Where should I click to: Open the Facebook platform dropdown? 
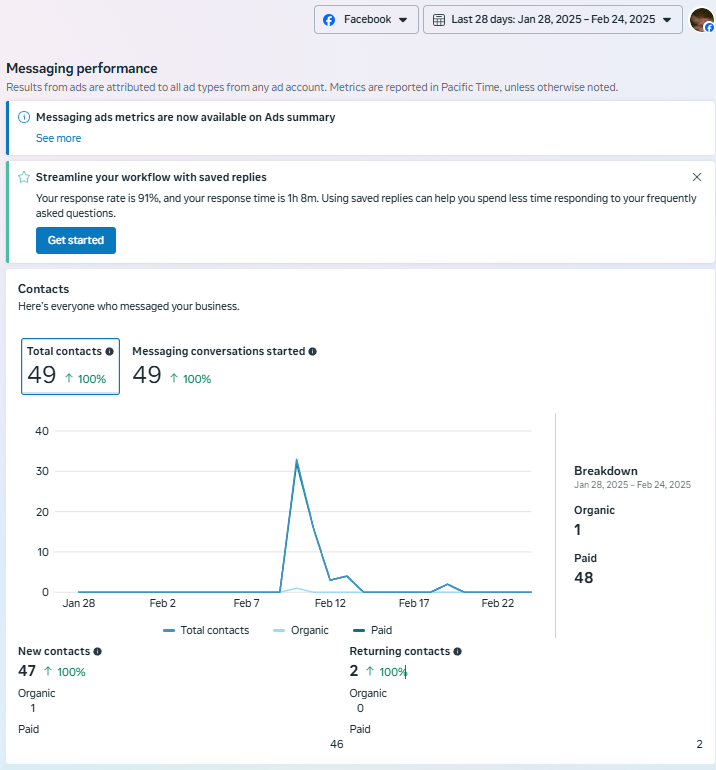point(366,20)
